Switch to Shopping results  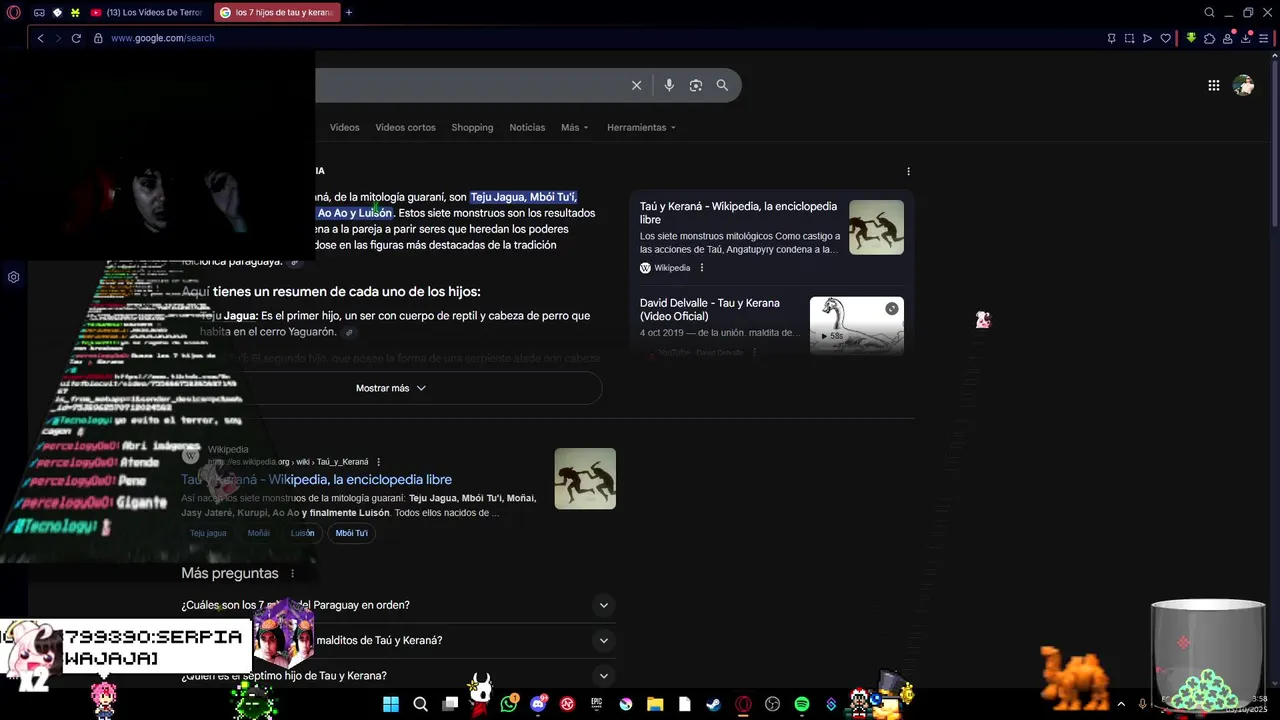(x=472, y=127)
